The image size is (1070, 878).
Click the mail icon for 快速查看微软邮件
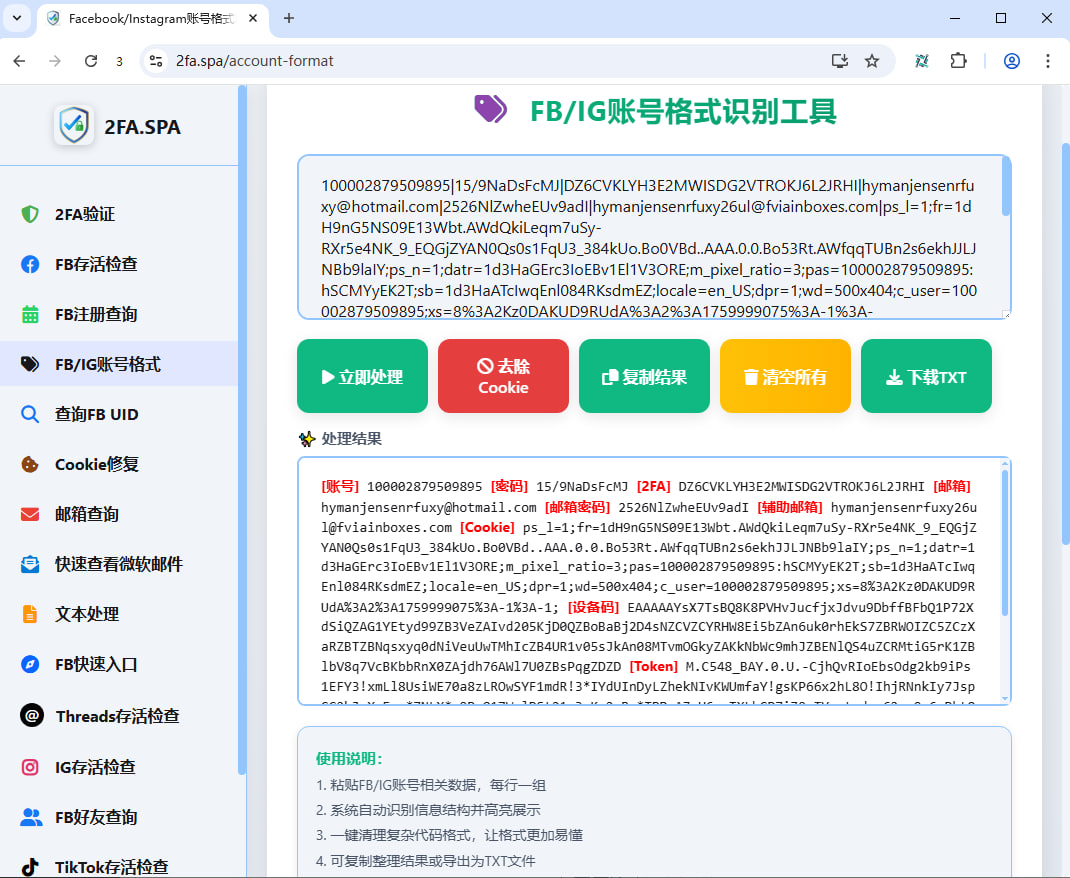[30, 564]
